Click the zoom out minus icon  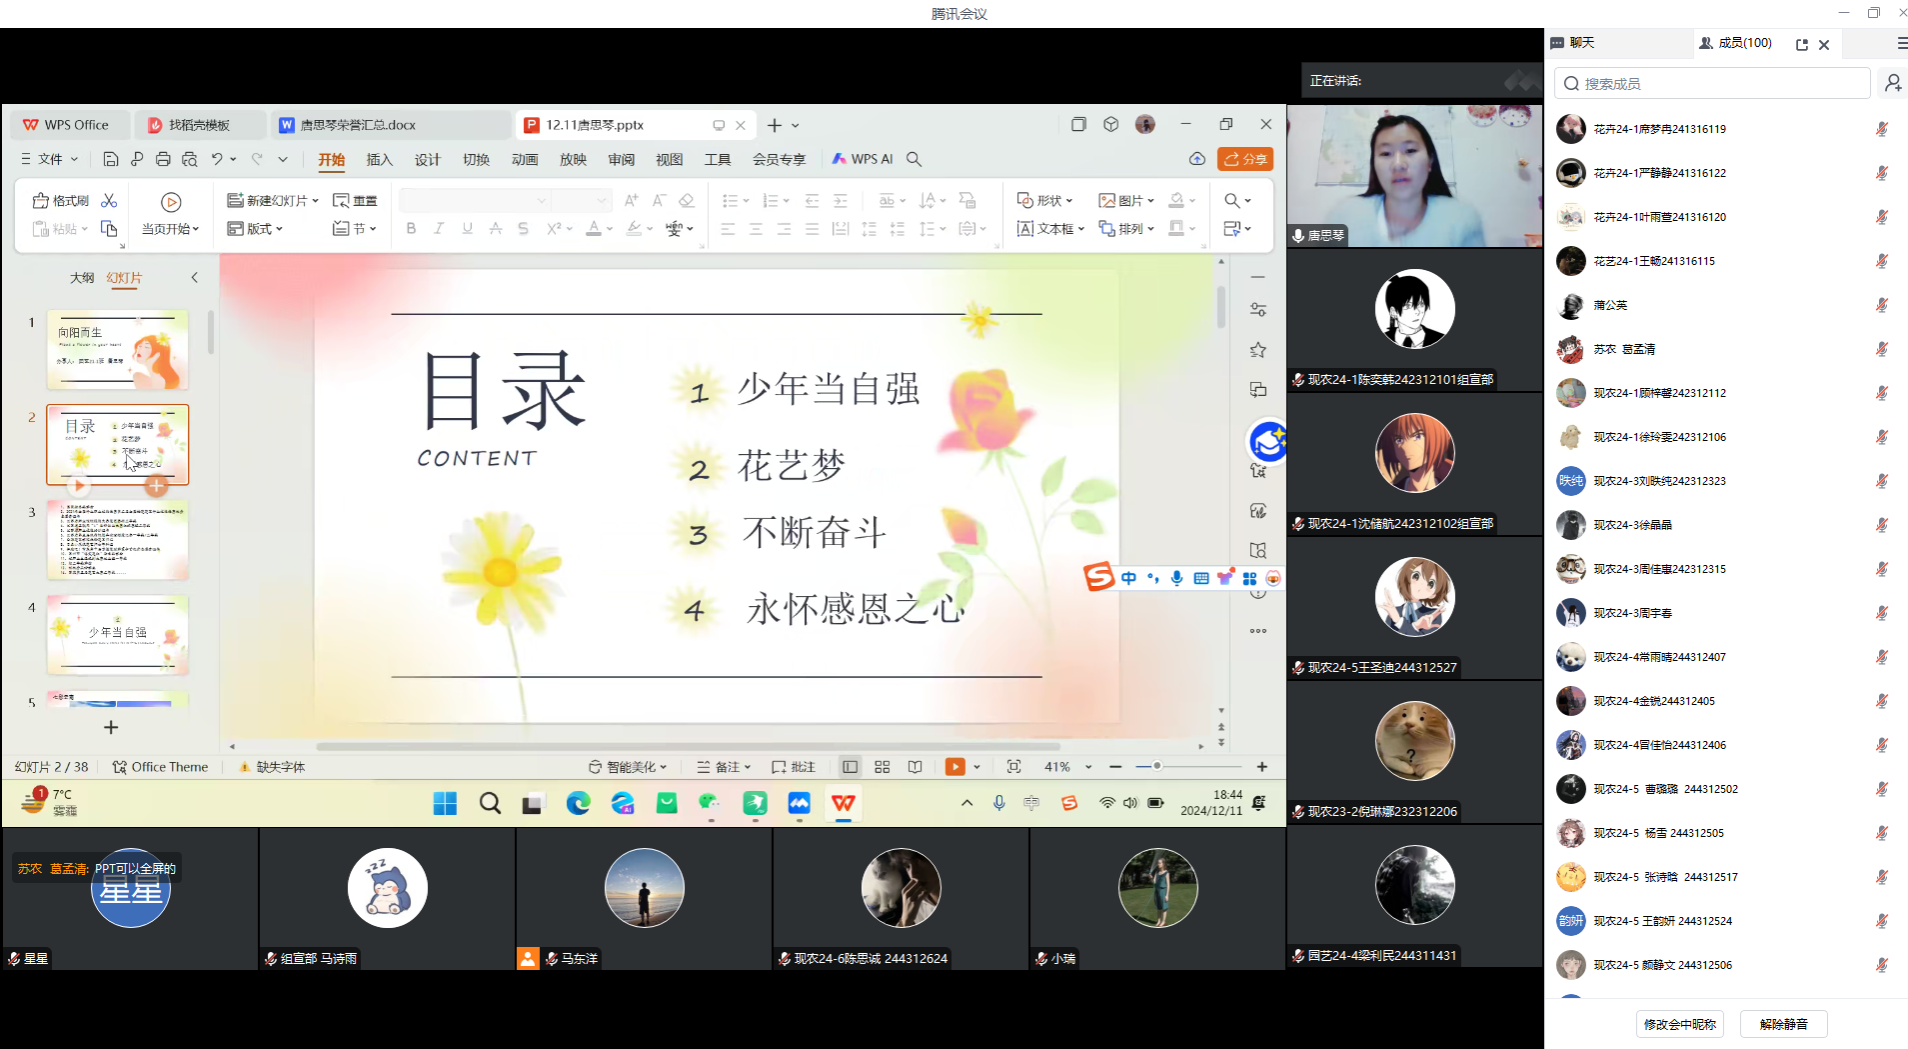click(1116, 767)
